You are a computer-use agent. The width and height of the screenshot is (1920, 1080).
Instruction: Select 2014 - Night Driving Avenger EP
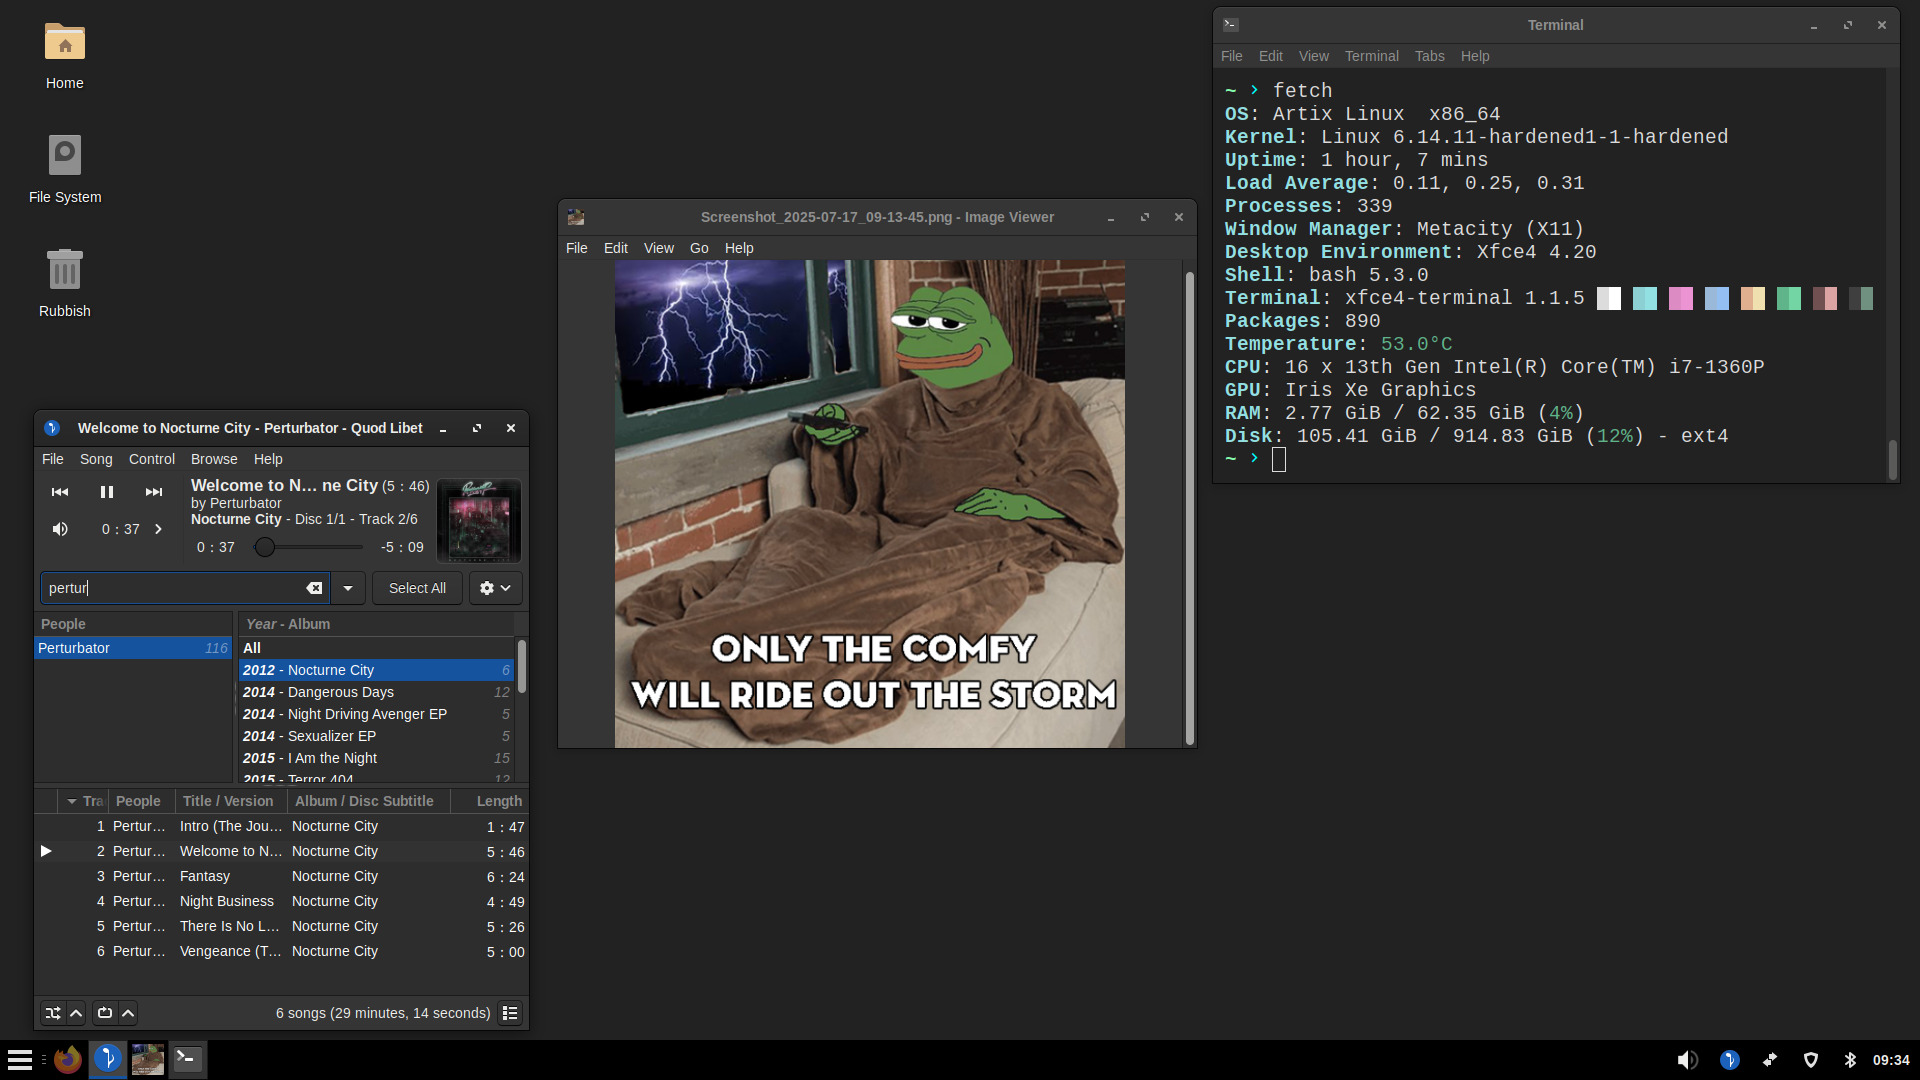click(376, 714)
